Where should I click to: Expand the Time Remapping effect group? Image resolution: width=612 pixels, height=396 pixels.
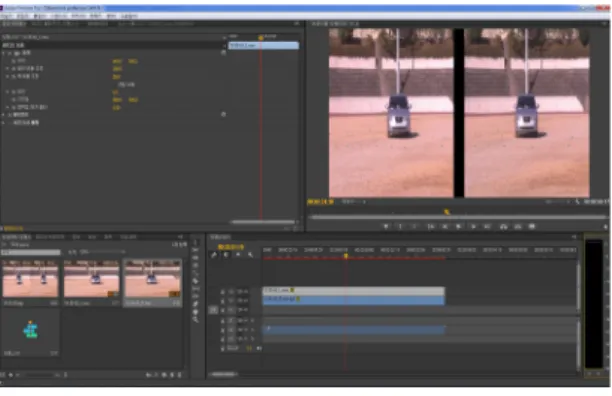click(4, 123)
